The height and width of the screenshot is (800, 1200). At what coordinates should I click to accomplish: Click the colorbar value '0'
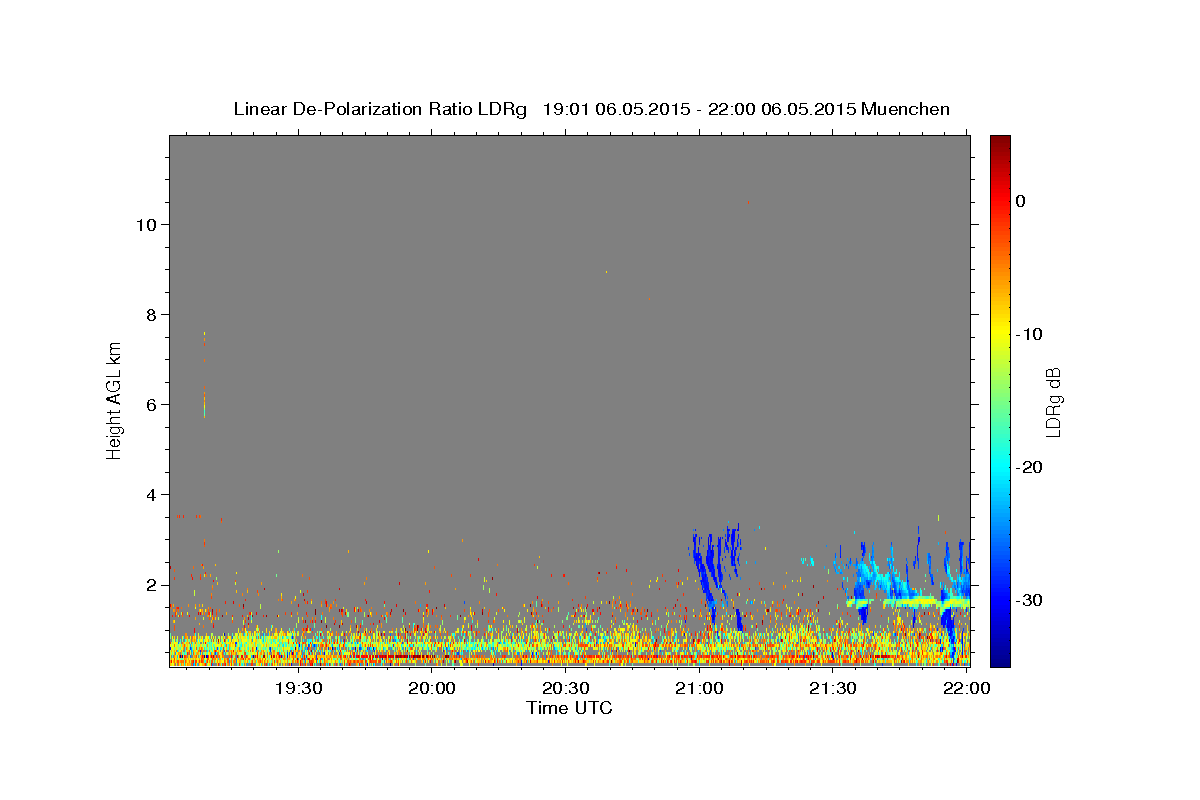(1021, 201)
